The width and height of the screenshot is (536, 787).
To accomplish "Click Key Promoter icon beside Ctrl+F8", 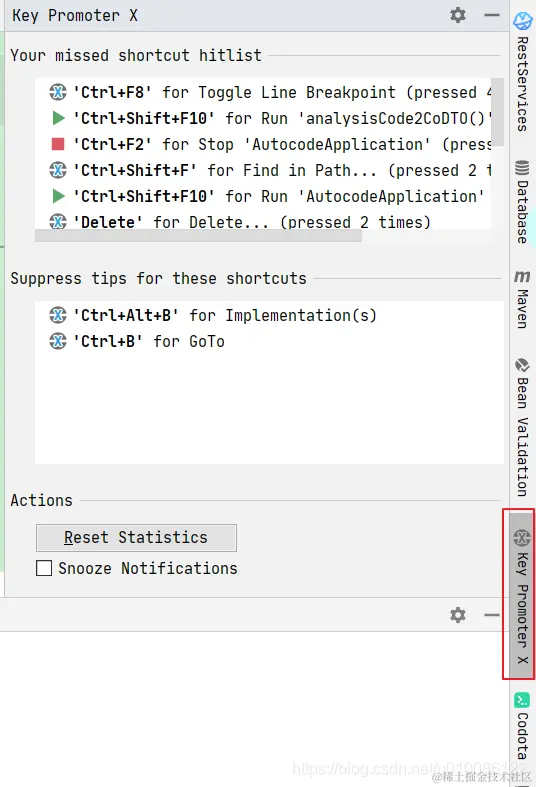I will point(58,92).
